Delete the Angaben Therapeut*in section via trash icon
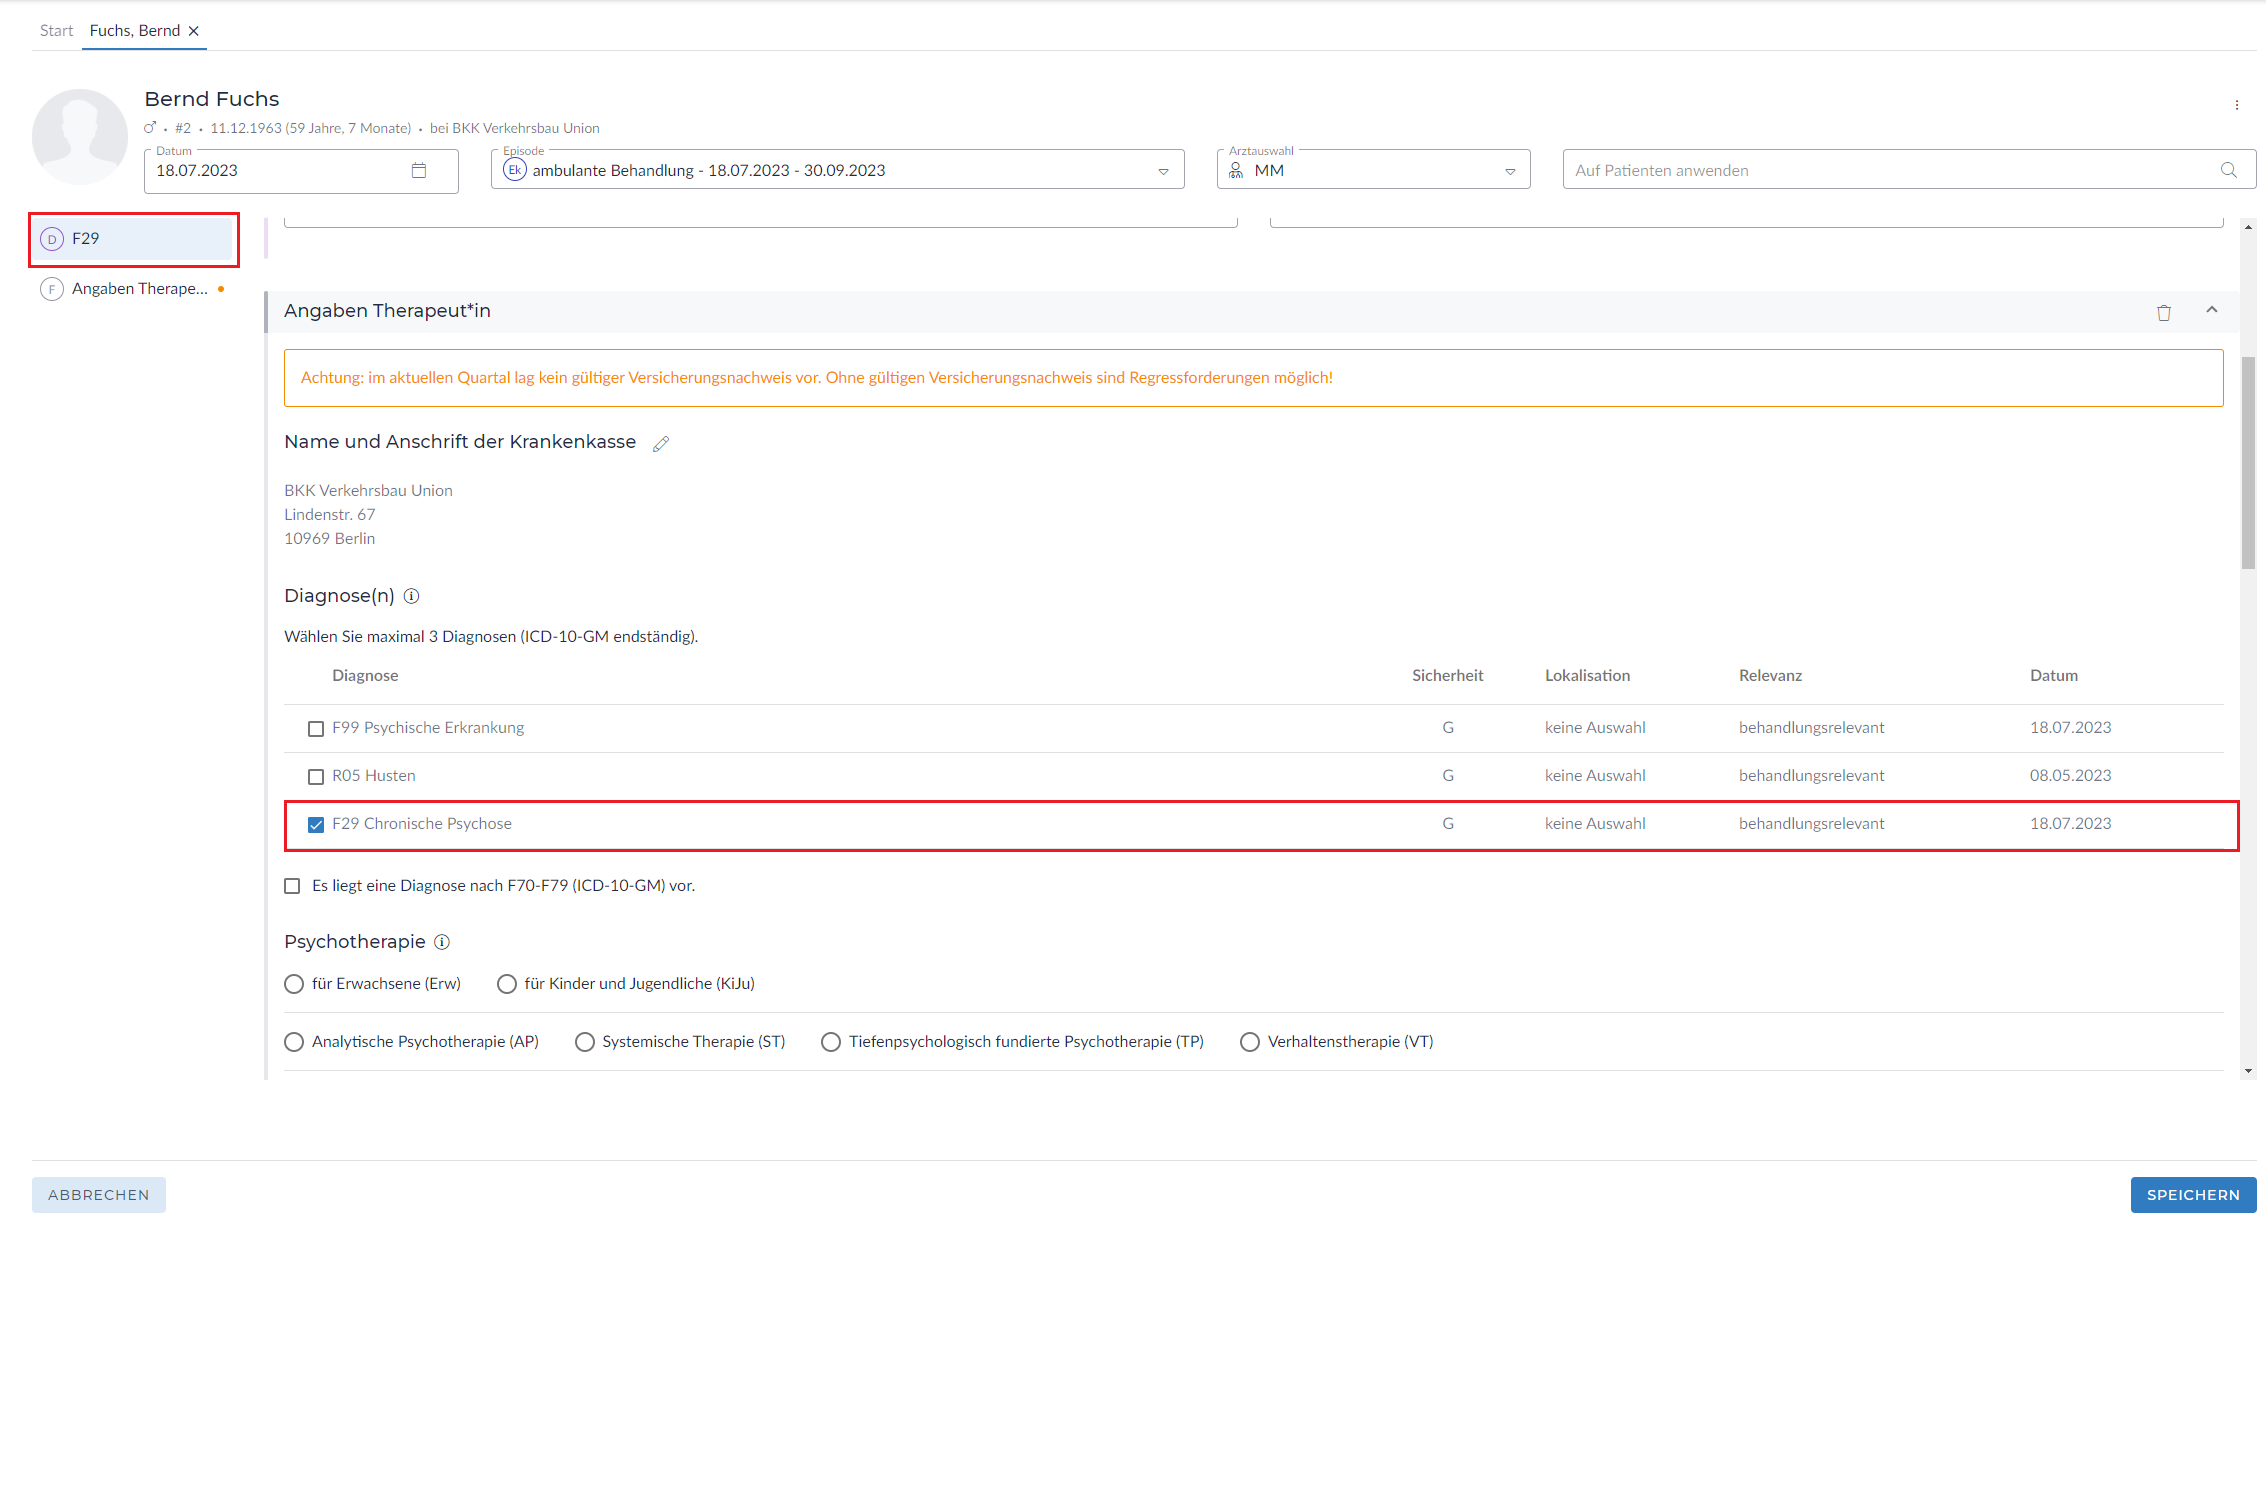The image size is (2266, 1493). pyautogui.click(x=2163, y=313)
